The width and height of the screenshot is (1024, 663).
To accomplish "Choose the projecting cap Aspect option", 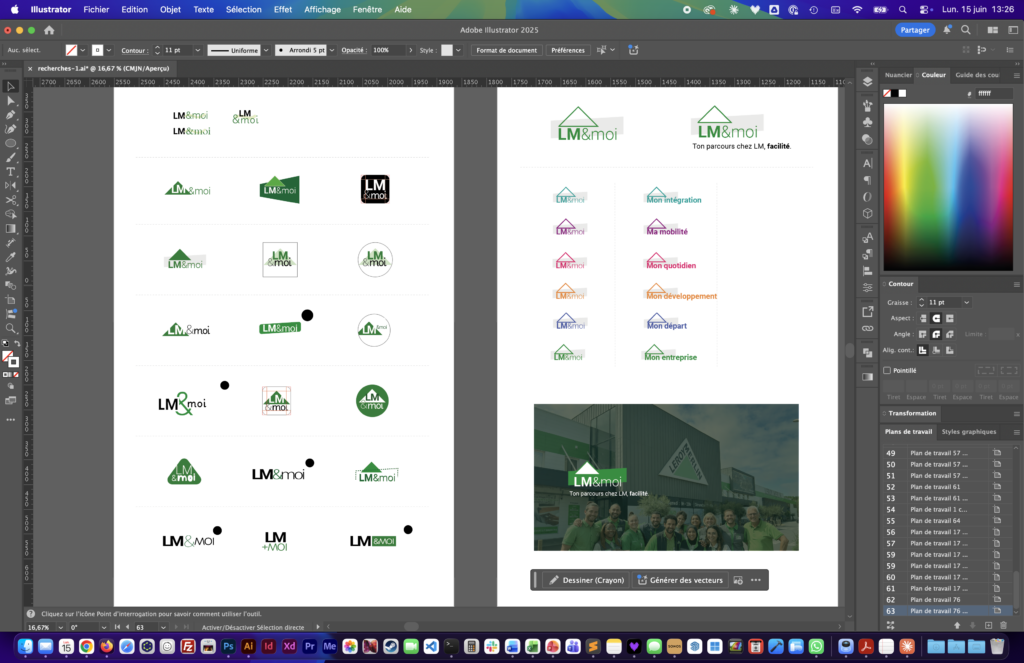I will tap(950, 318).
